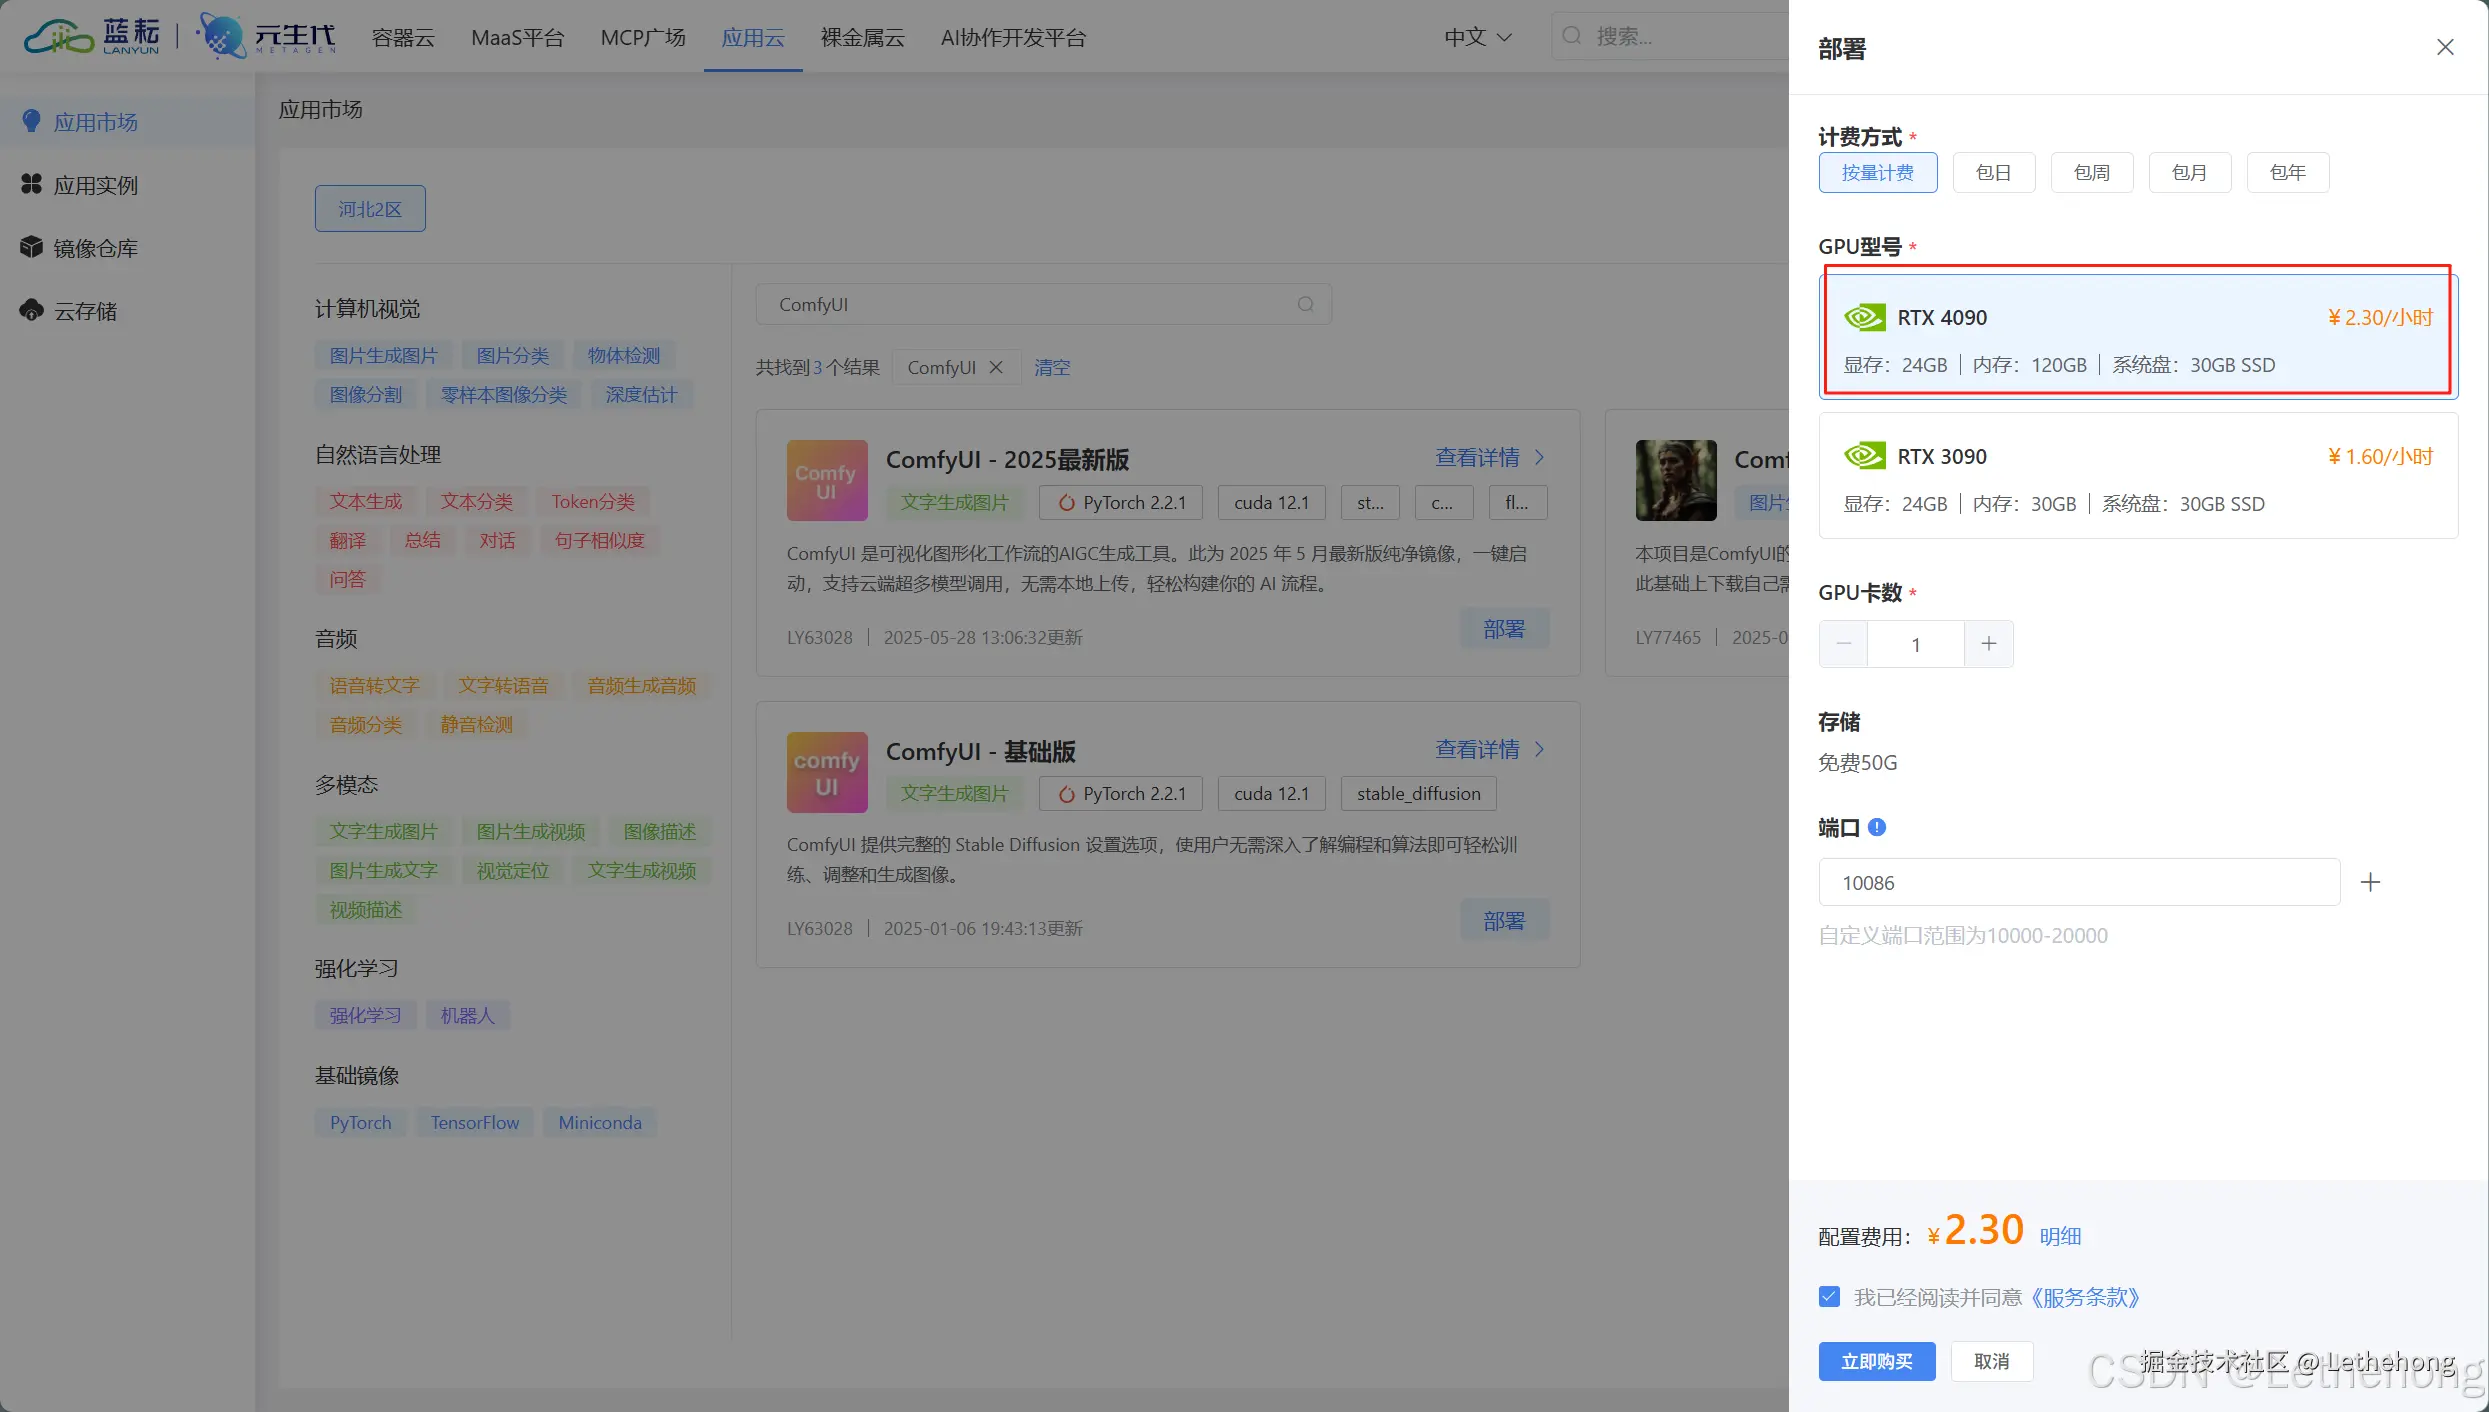This screenshot has width=2489, height=1412.
Task: Increase GPU卡数 with the plus stepper
Action: coord(1988,643)
